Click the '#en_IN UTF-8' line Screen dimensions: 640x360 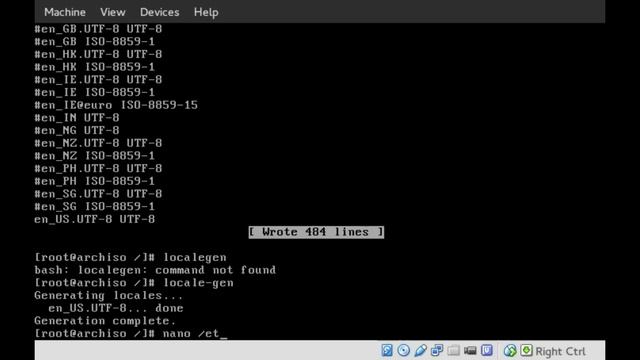(x=77, y=118)
